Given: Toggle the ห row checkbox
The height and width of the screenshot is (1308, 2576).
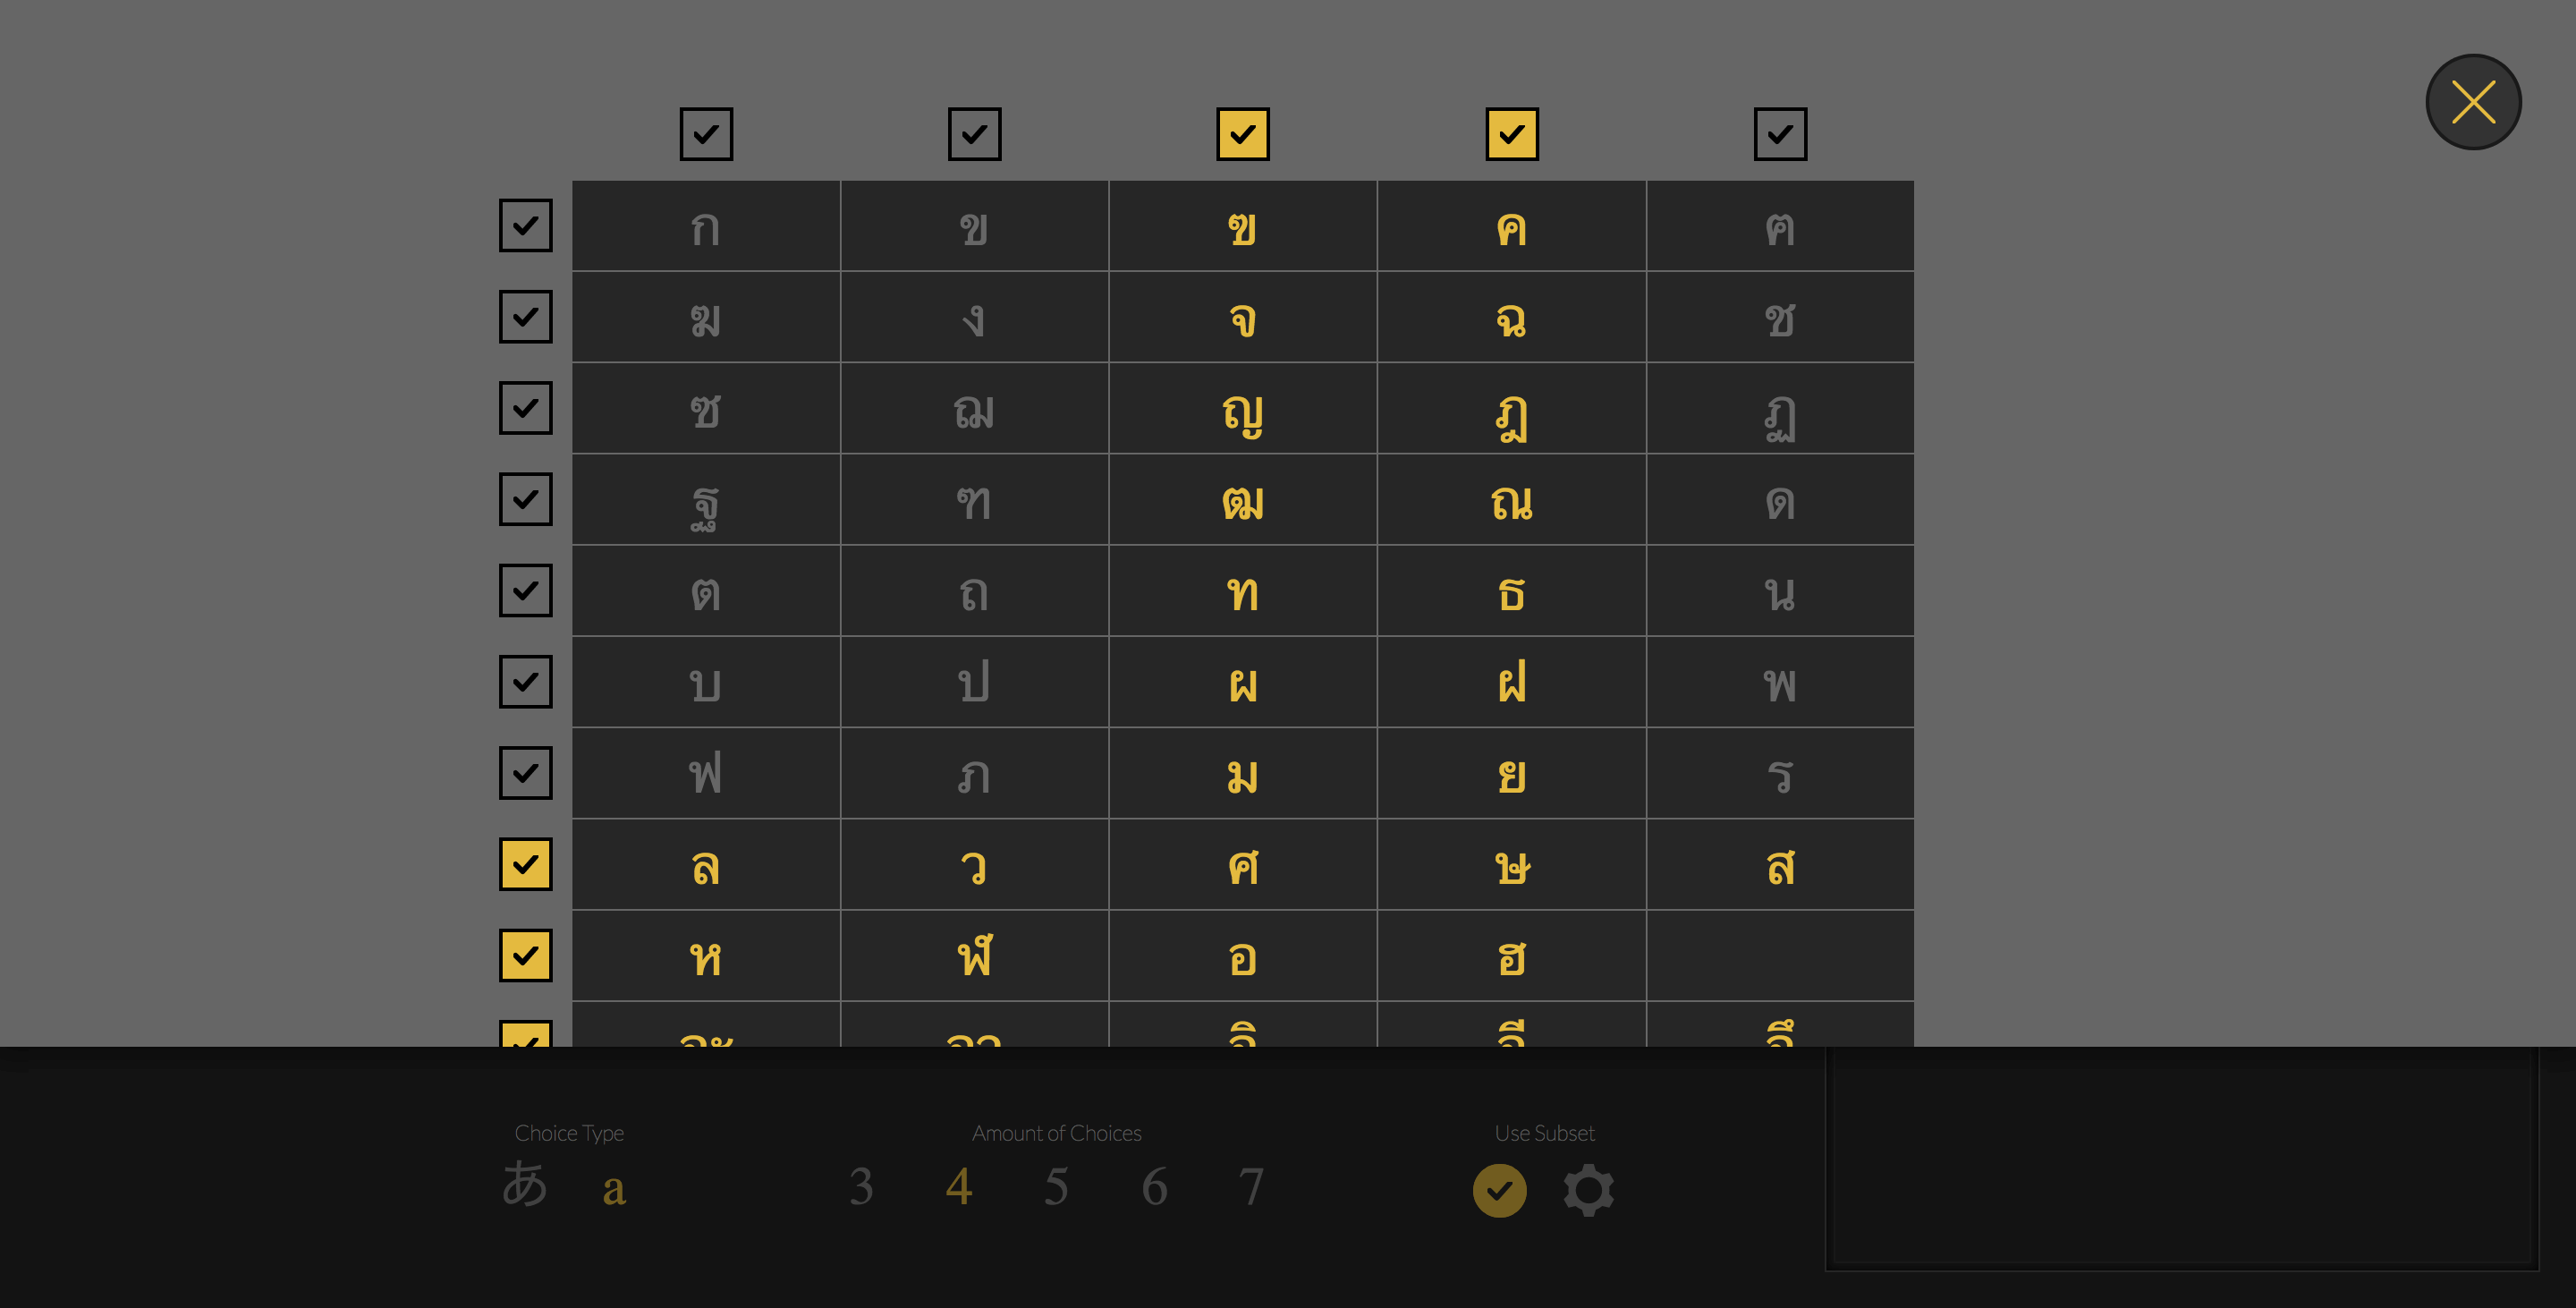Looking at the screenshot, I should point(525,955).
